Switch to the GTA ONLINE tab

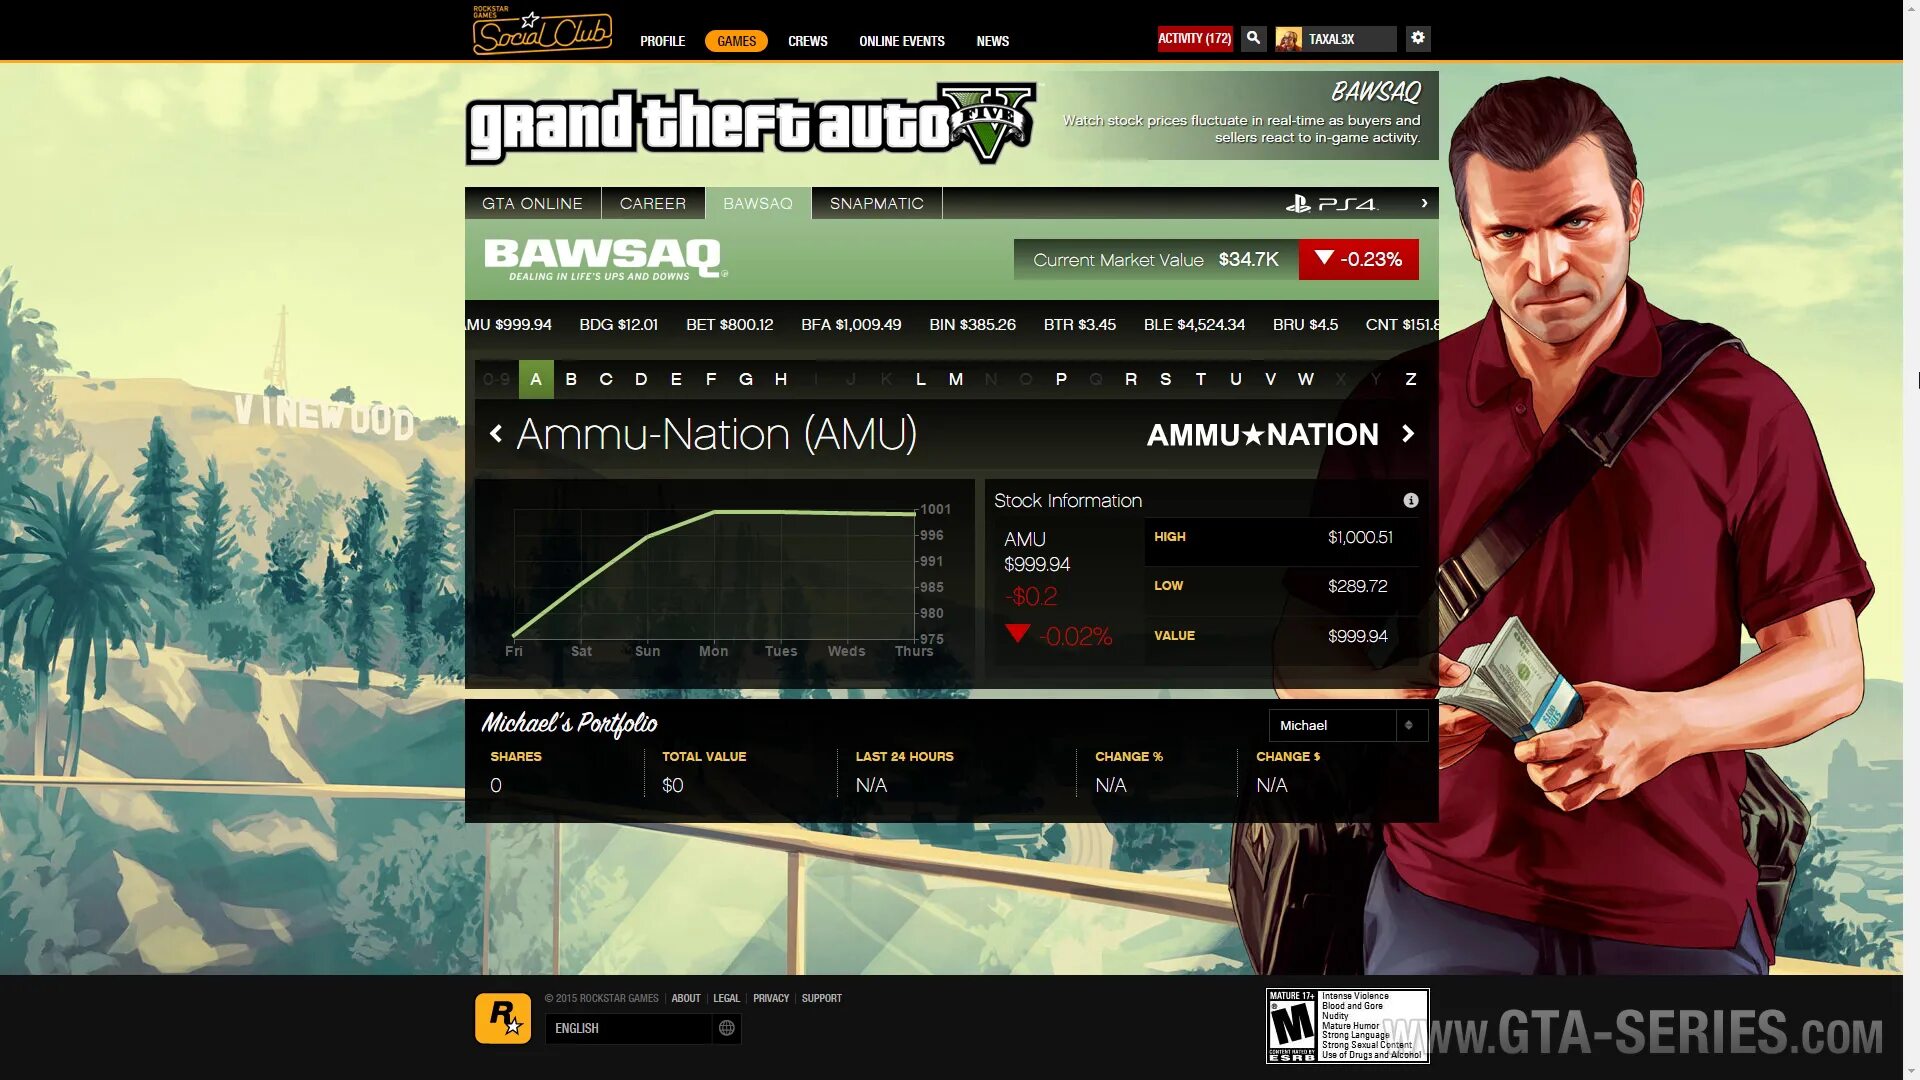pyautogui.click(x=531, y=203)
